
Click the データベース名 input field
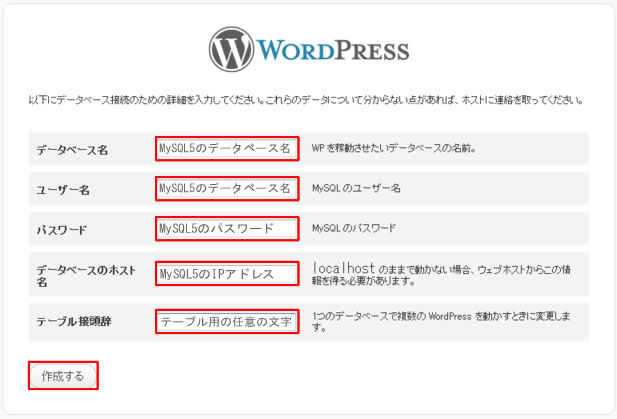click(227, 148)
